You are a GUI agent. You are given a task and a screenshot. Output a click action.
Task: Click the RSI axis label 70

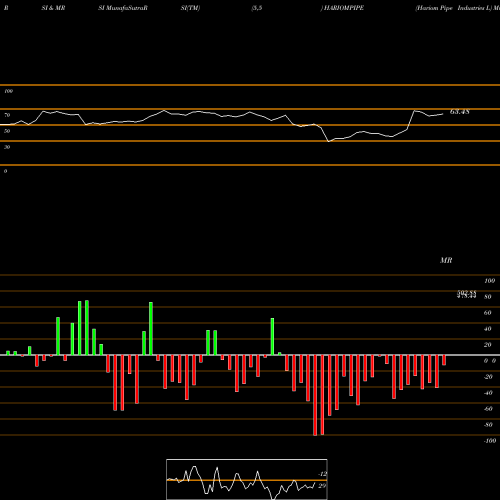click(x=7, y=115)
